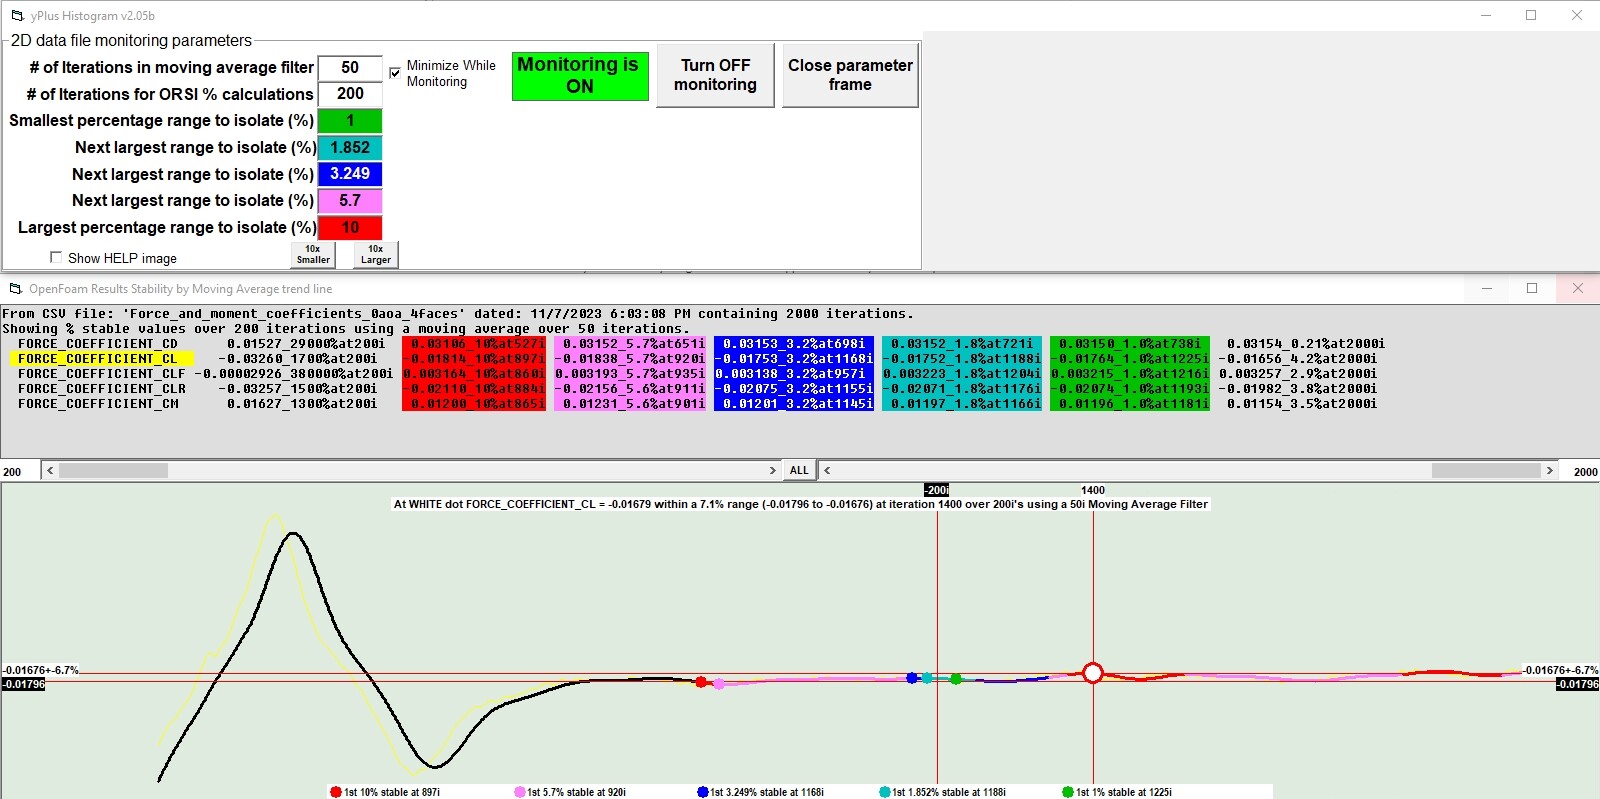Click the 10x Smaller button
1600x799 pixels.
(313, 255)
